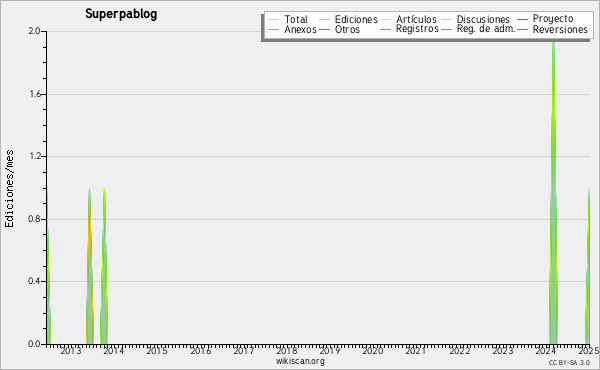Click the 2018 x-axis label
600x370 pixels.
(287, 351)
